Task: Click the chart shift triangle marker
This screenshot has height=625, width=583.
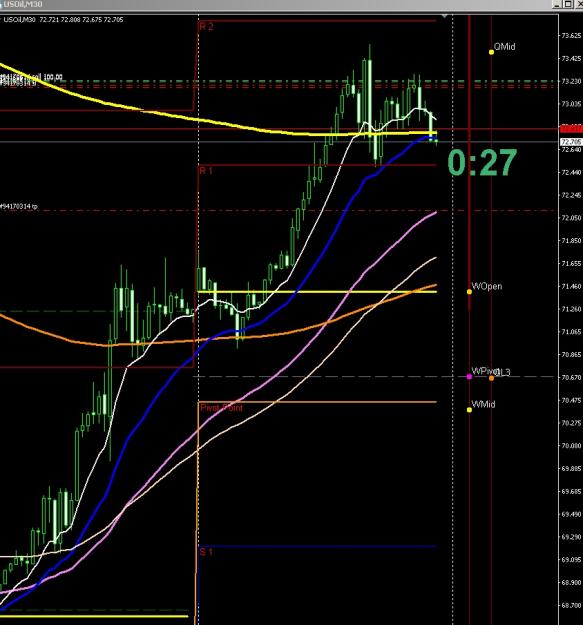Action: point(445,16)
